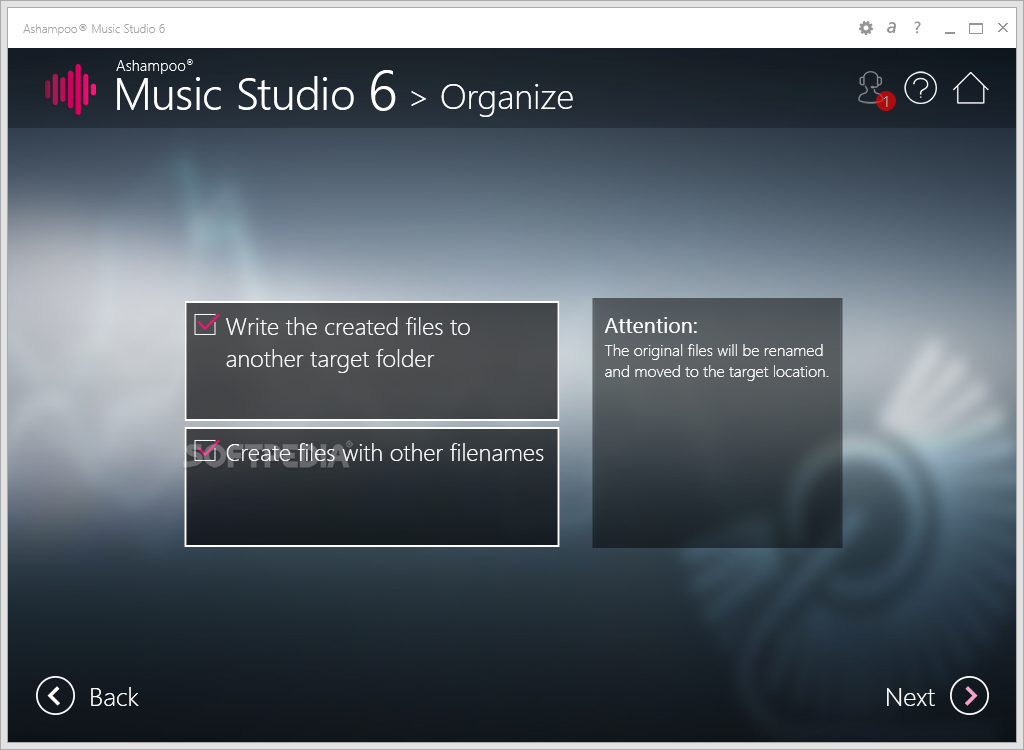Image resolution: width=1024 pixels, height=750 pixels.
Task: Click the 'Music Studio 6' title text
Action: [x=255, y=93]
